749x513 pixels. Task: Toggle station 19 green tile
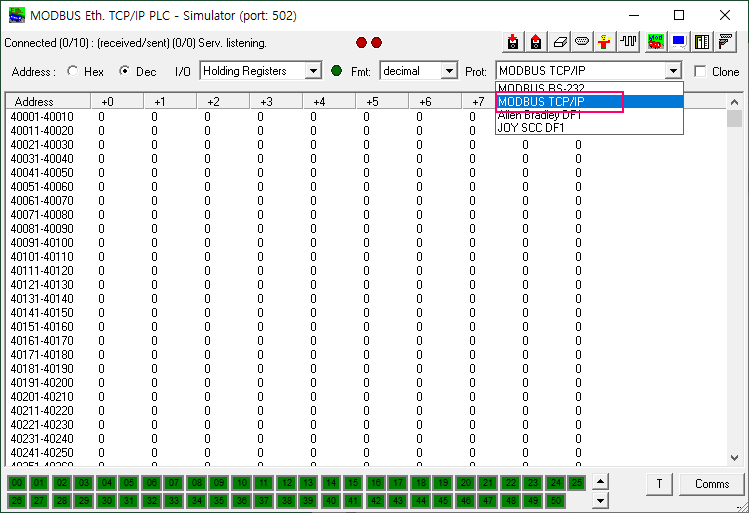click(443, 482)
